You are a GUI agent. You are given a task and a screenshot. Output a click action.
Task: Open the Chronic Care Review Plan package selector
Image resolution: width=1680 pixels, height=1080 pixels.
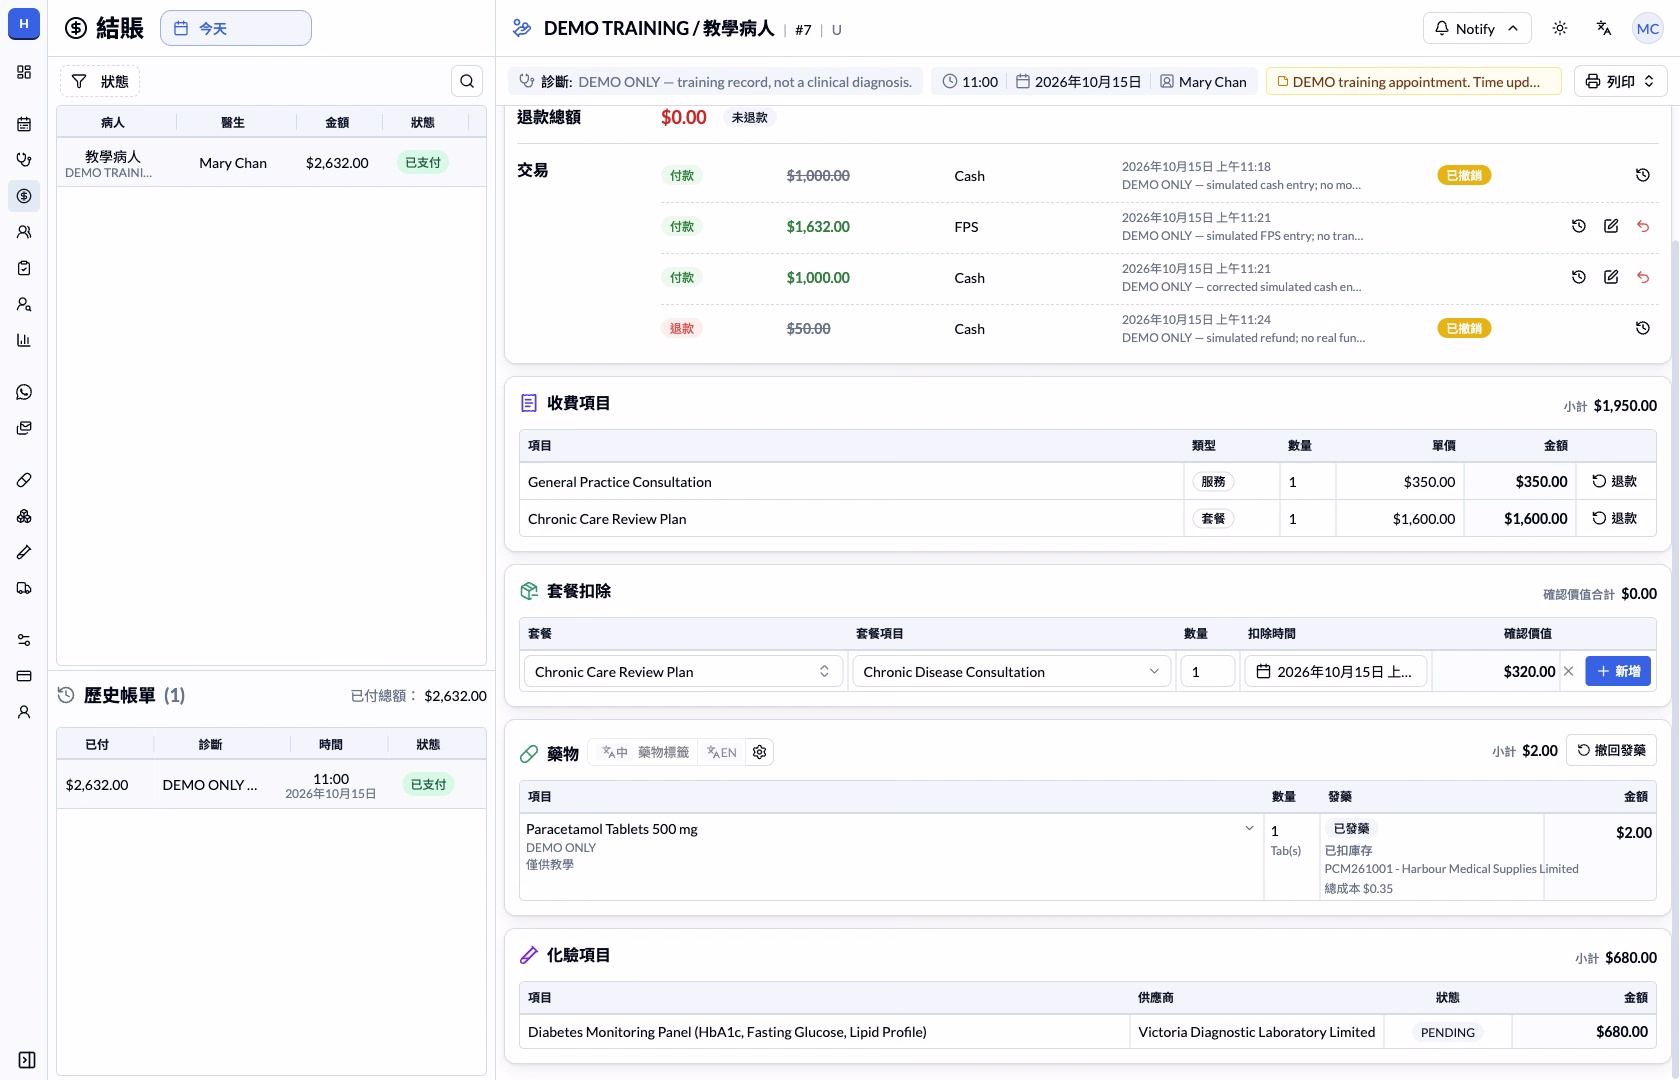click(684, 671)
